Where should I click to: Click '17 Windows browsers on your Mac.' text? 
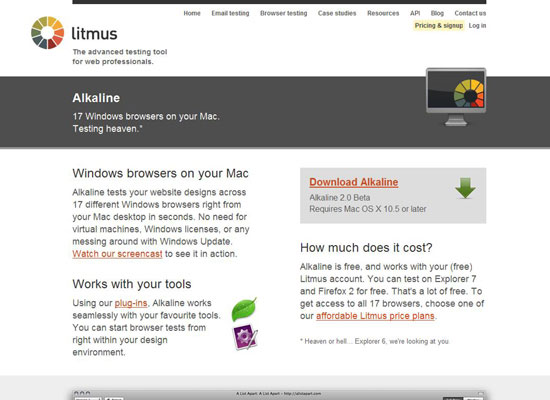[146, 116]
